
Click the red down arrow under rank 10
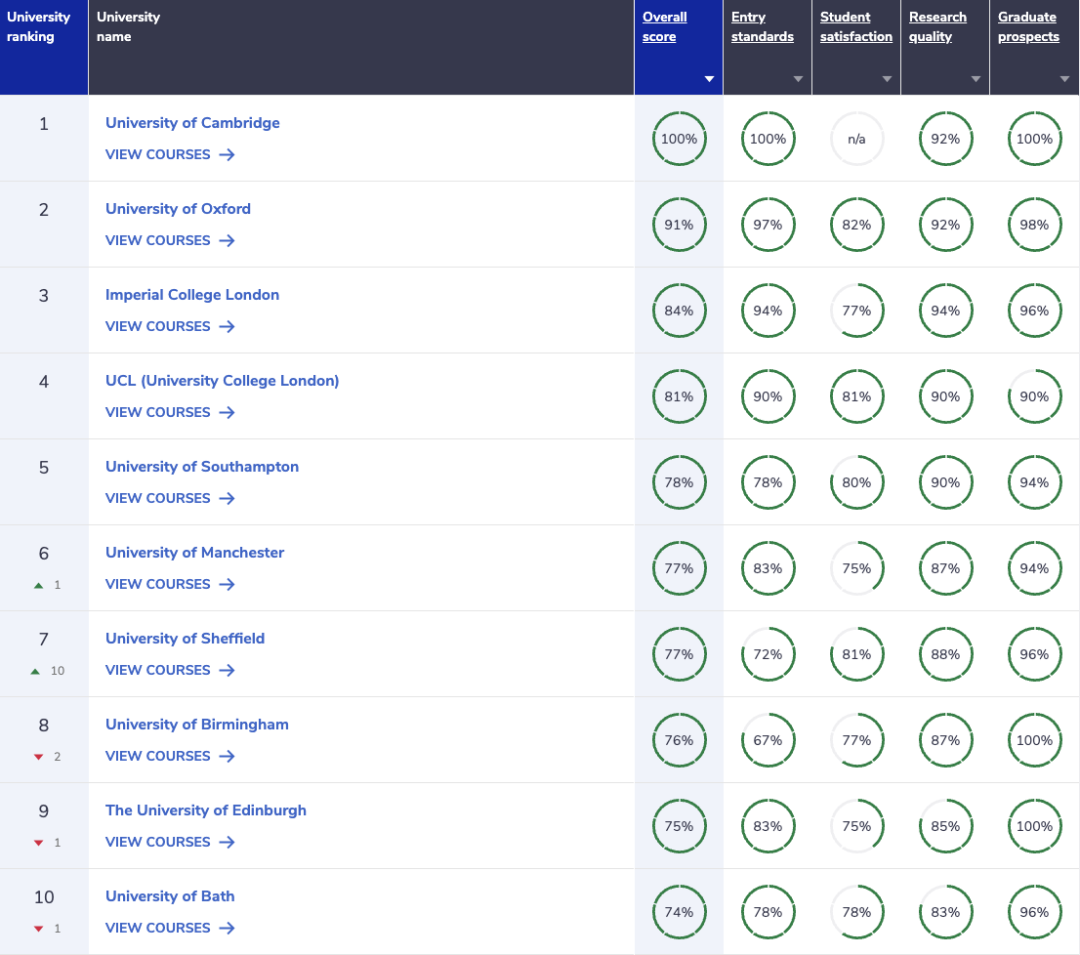(39, 929)
